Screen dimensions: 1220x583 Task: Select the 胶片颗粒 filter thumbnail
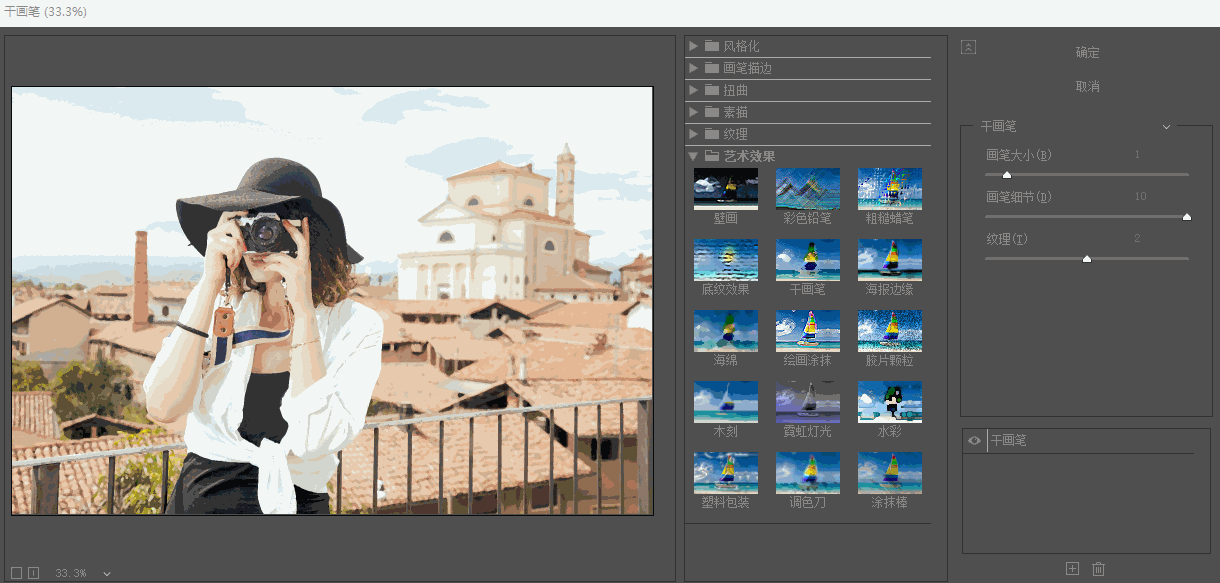(x=890, y=330)
